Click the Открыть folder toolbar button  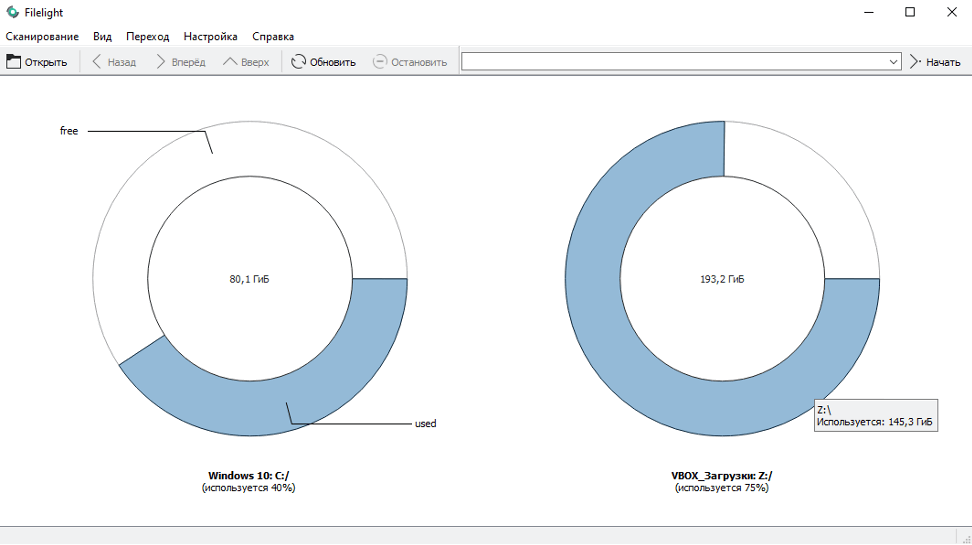click(x=37, y=62)
